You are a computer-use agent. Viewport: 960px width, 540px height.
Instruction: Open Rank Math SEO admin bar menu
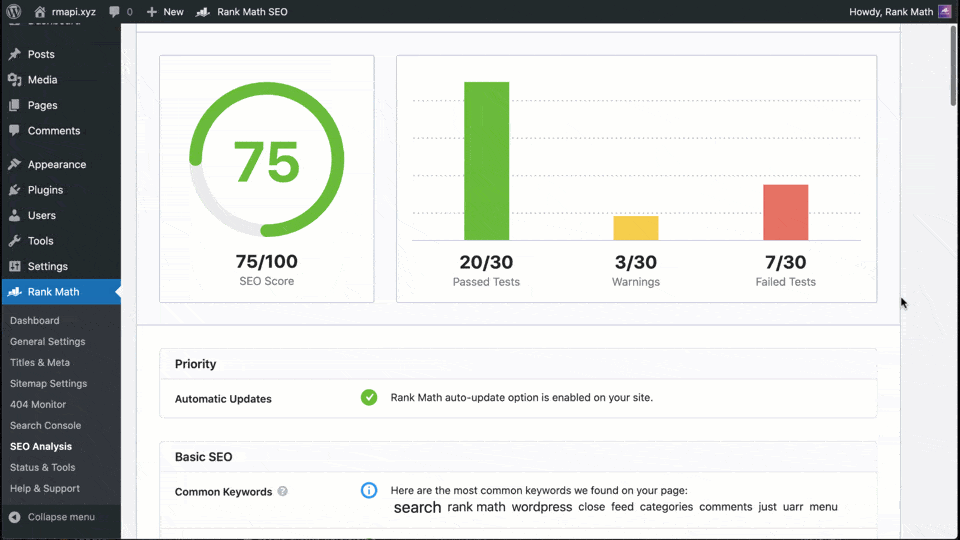point(242,12)
